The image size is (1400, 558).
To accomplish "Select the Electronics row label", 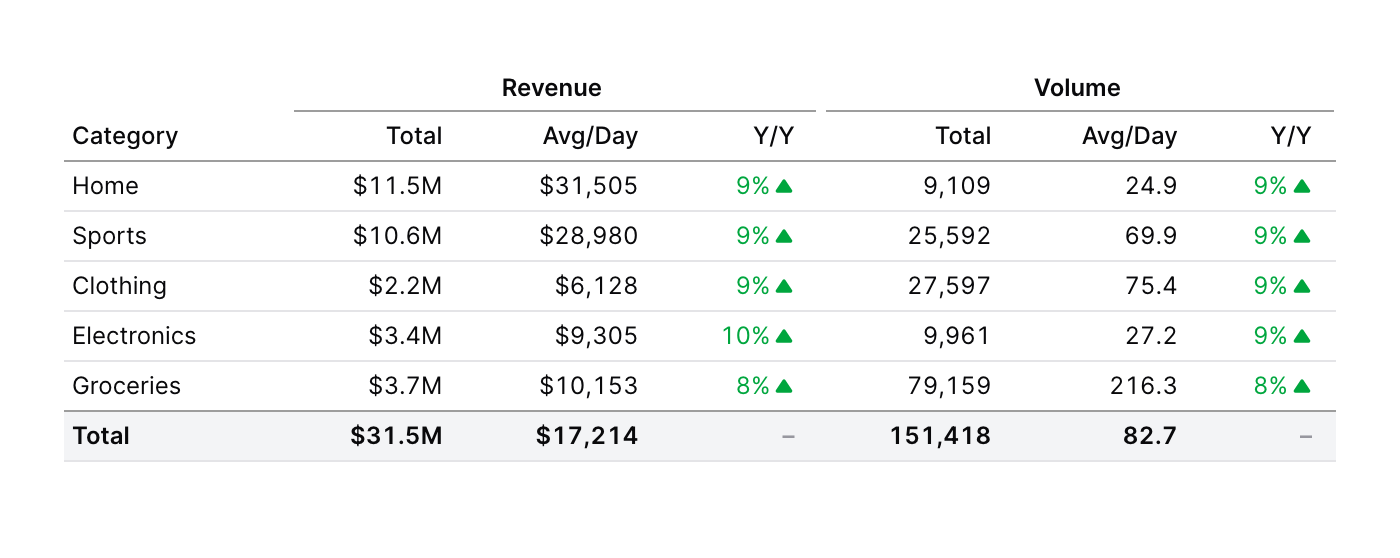I will [x=134, y=336].
